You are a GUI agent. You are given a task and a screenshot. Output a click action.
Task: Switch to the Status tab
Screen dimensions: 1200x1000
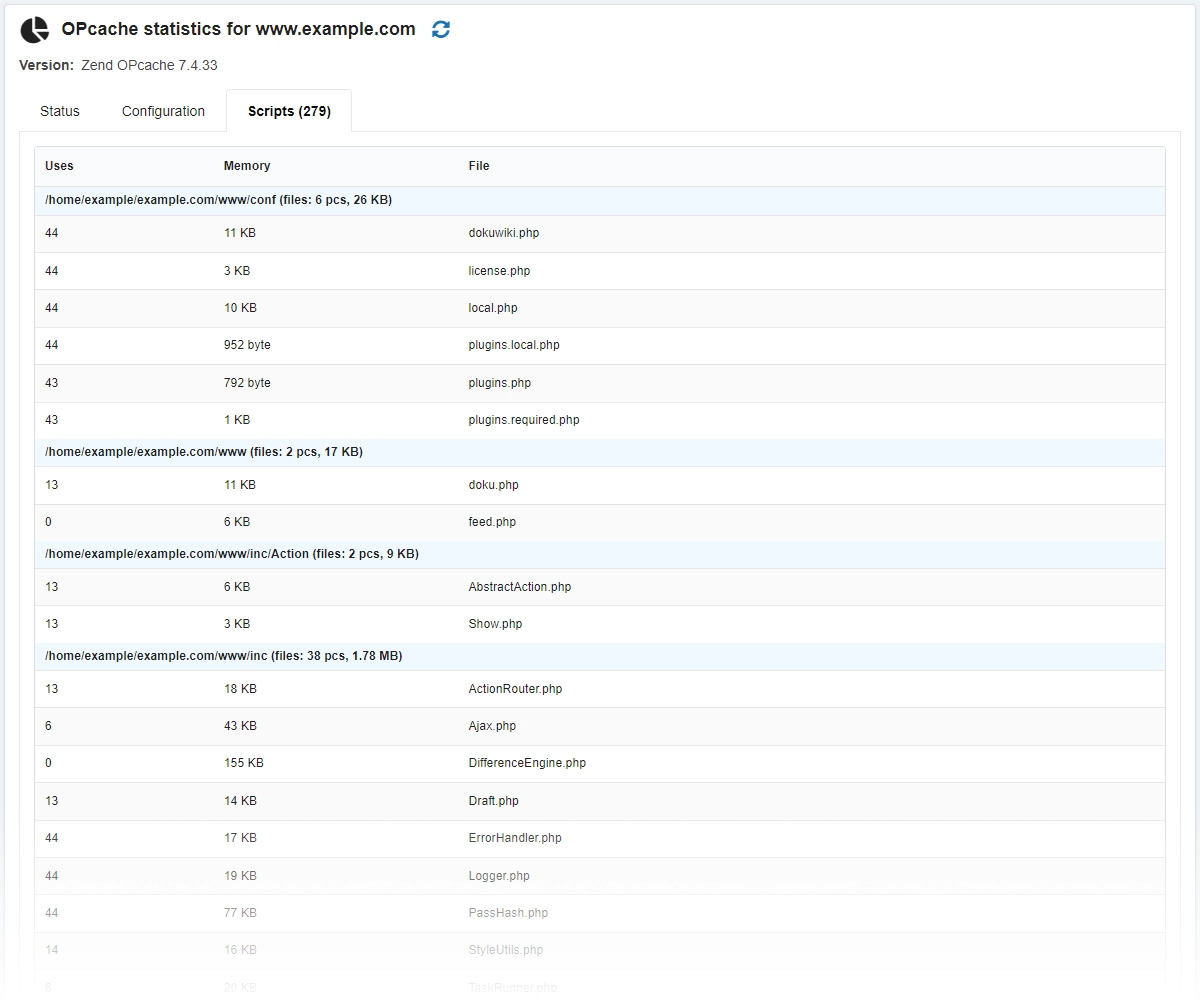[x=60, y=111]
